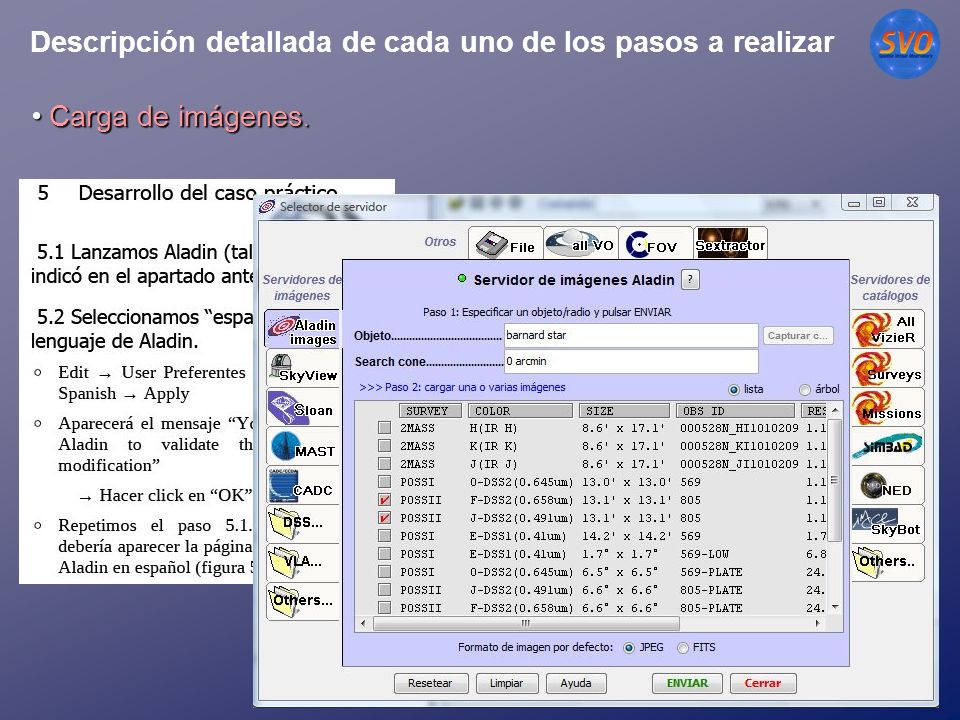Check the 2MASS K(IR K) row
The image size is (960, 720).
tap(384, 446)
